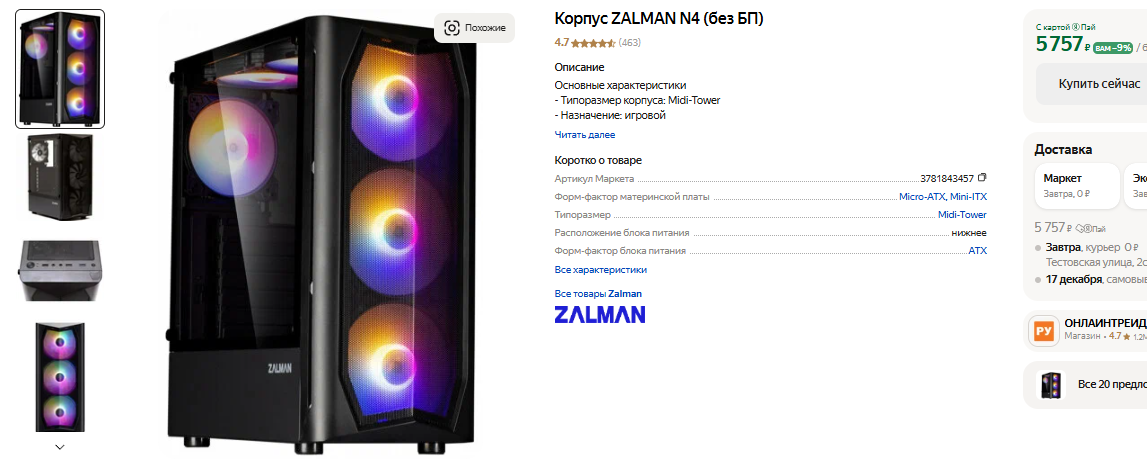Select the second delivery option tab next to Маркет
The width and height of the screenshot is (1147, 461).
[x=1136, y=185]
